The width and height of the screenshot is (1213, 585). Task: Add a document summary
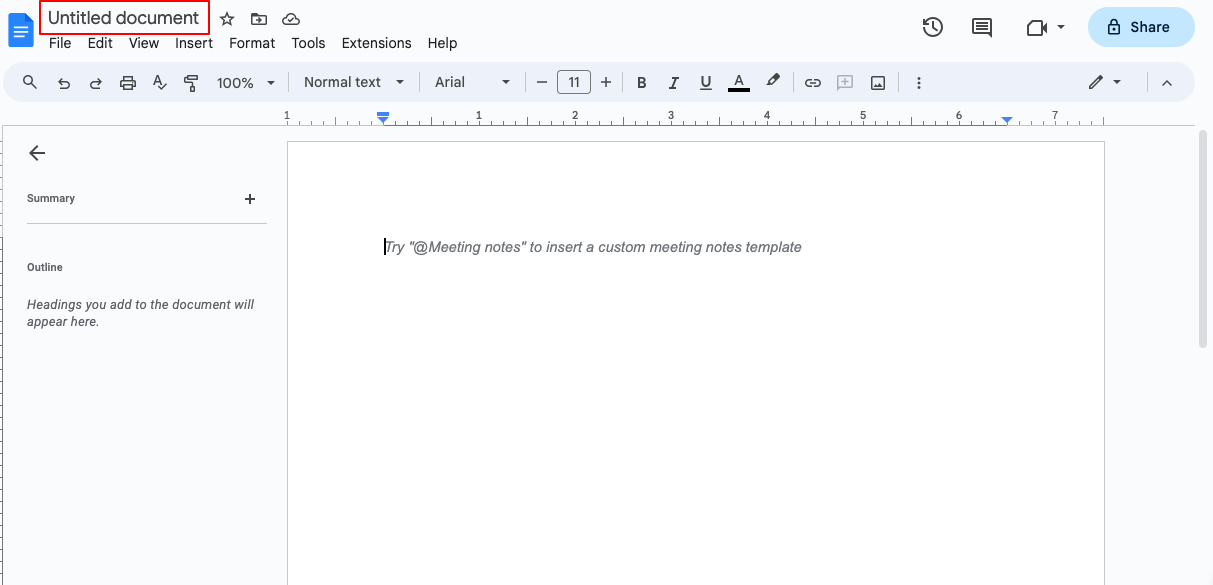pyautogui.click(x=250, y=199)
